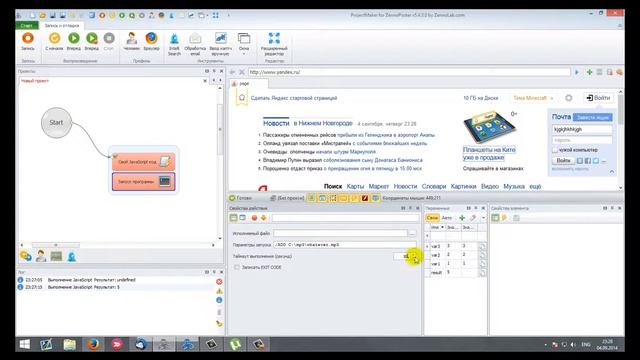Click Сделать Яндекс стартовой страницей link
Viewport: 640px width, 360px height.
coord(294,98)
